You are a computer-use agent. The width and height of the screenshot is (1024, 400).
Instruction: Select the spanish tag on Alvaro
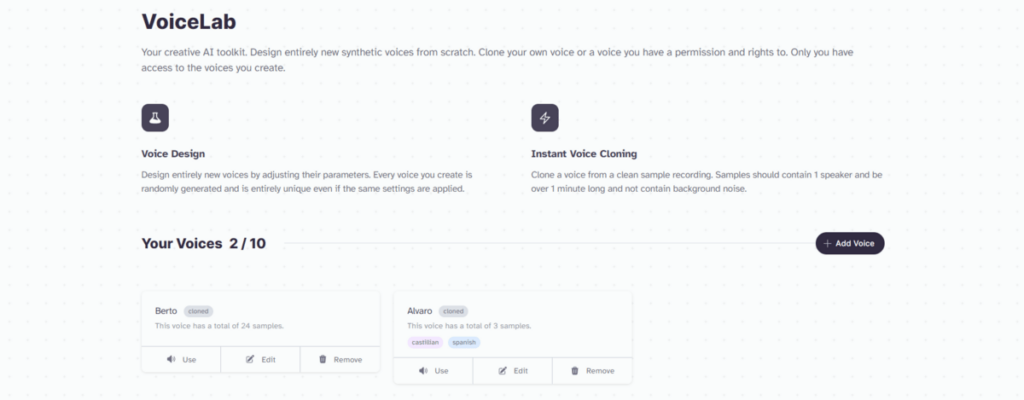pos(464,342)
